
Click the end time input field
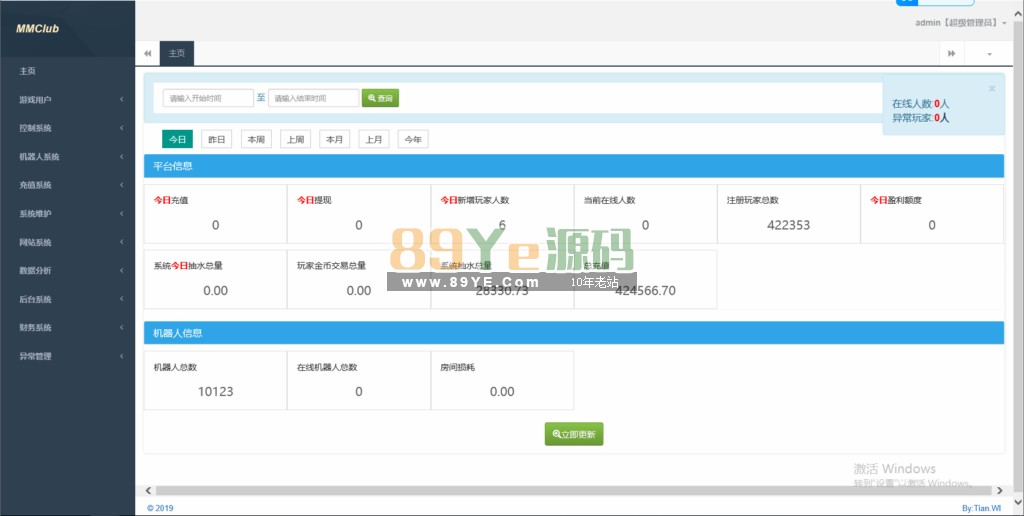[313, 98]
